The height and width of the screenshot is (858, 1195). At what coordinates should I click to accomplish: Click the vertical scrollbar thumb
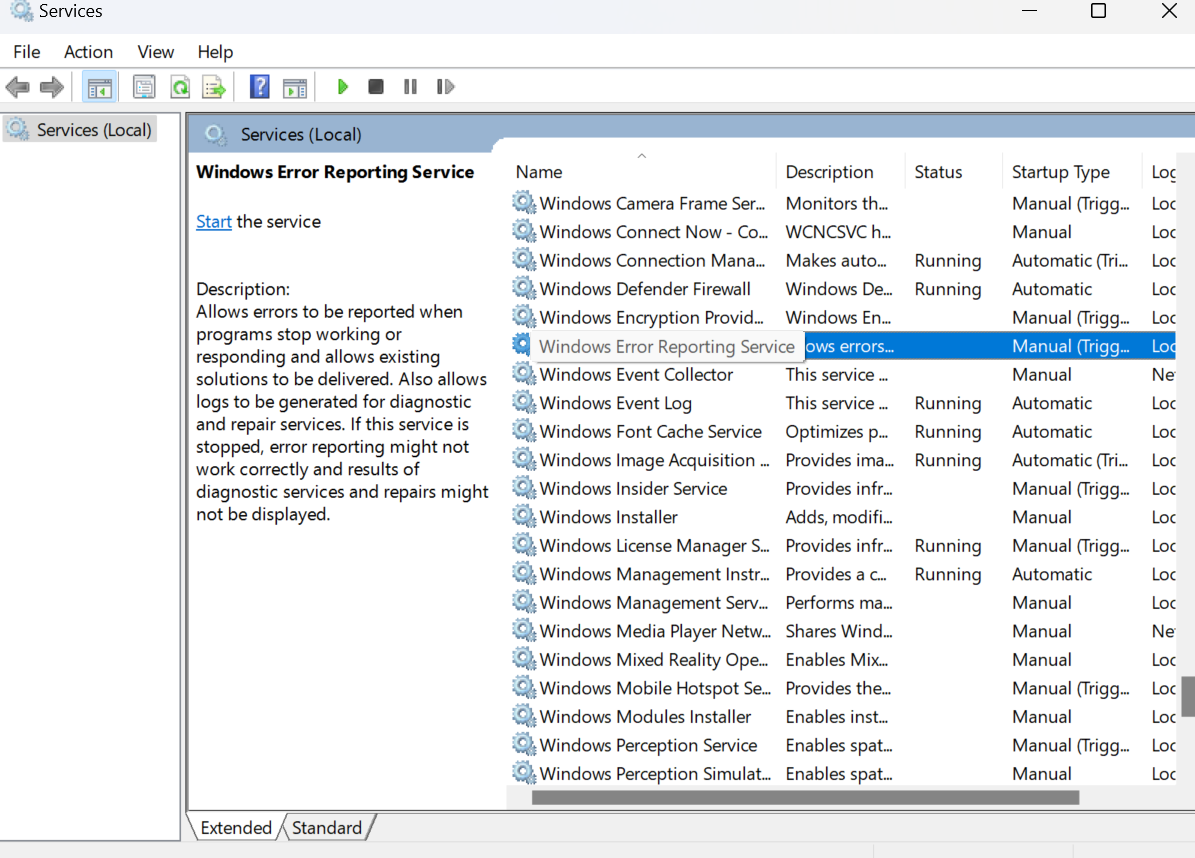point(1188,696)
